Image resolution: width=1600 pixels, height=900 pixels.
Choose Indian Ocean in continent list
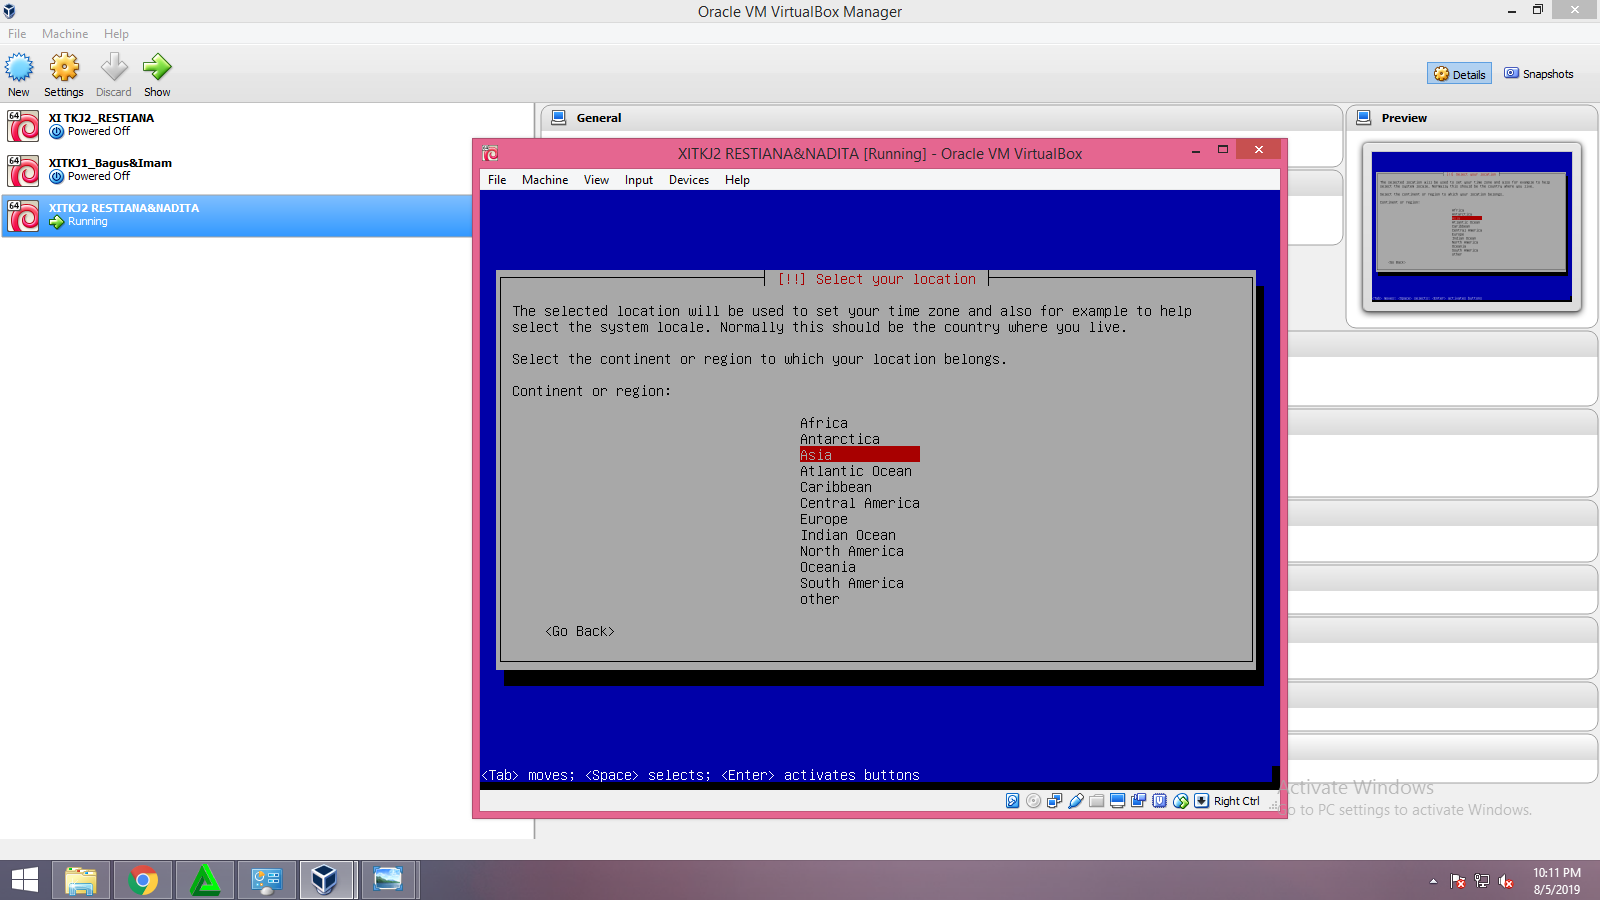pos(848,535)
